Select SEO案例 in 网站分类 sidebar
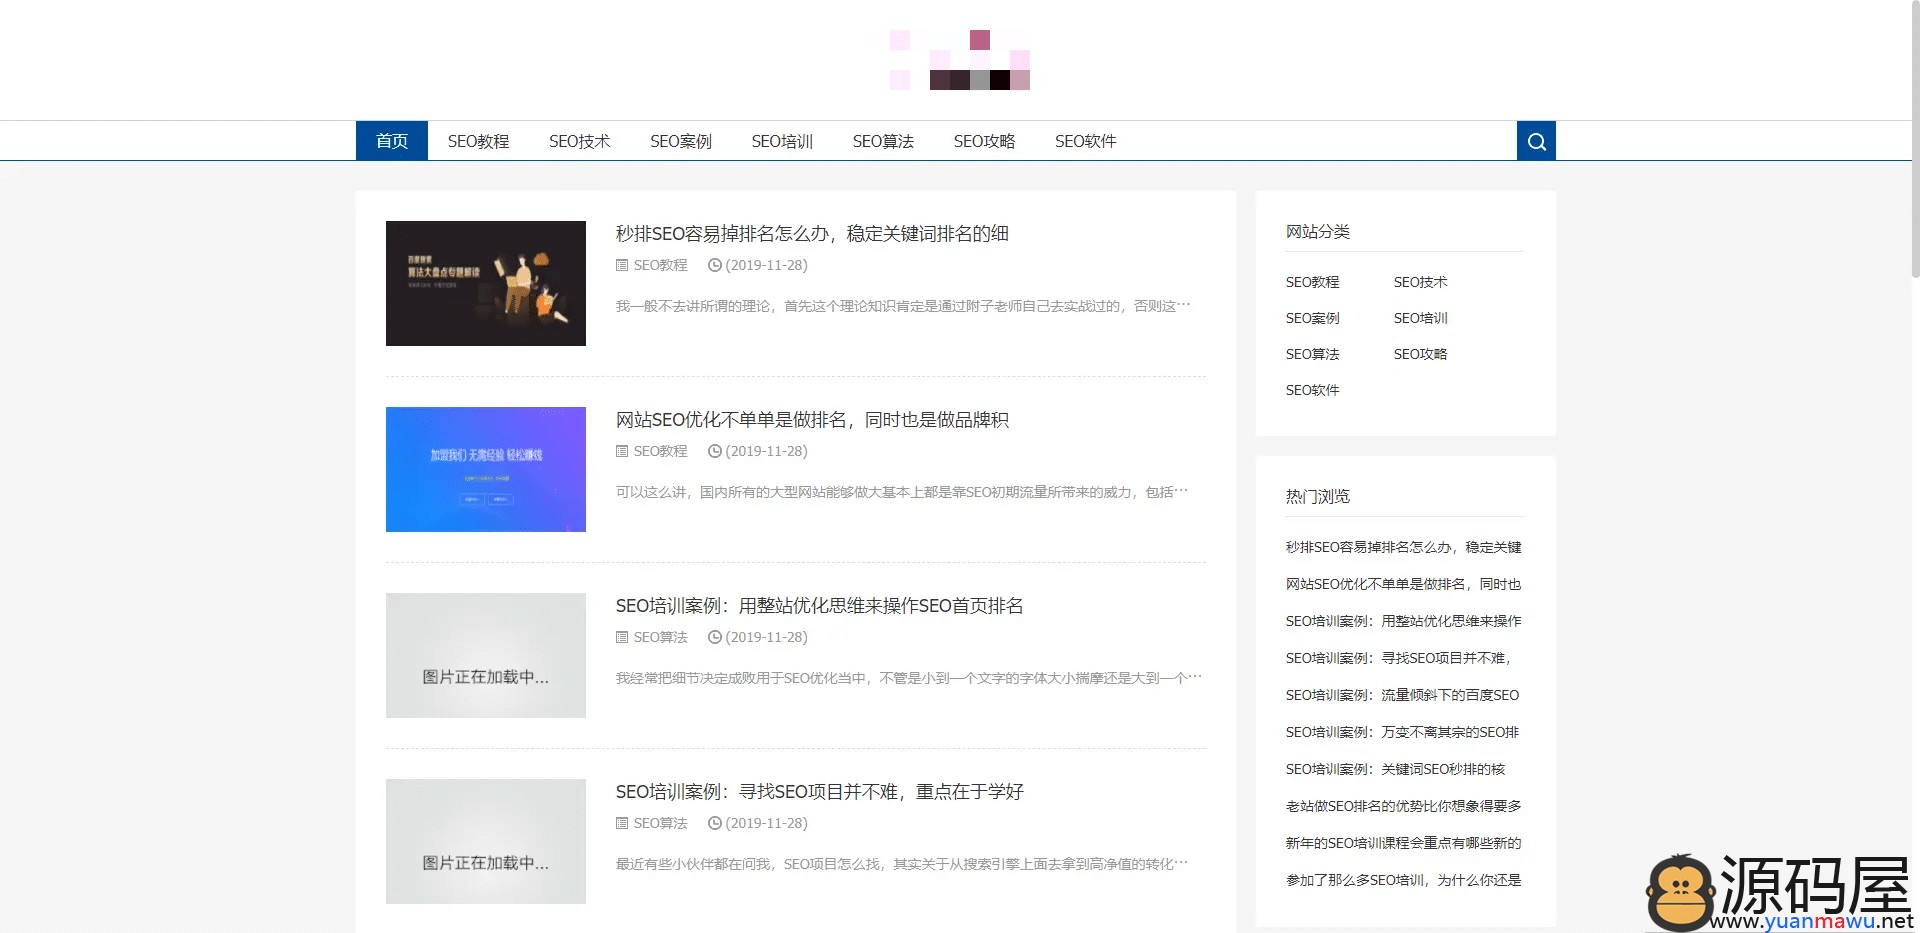Screen dimensions: 1920x933 1312,318
